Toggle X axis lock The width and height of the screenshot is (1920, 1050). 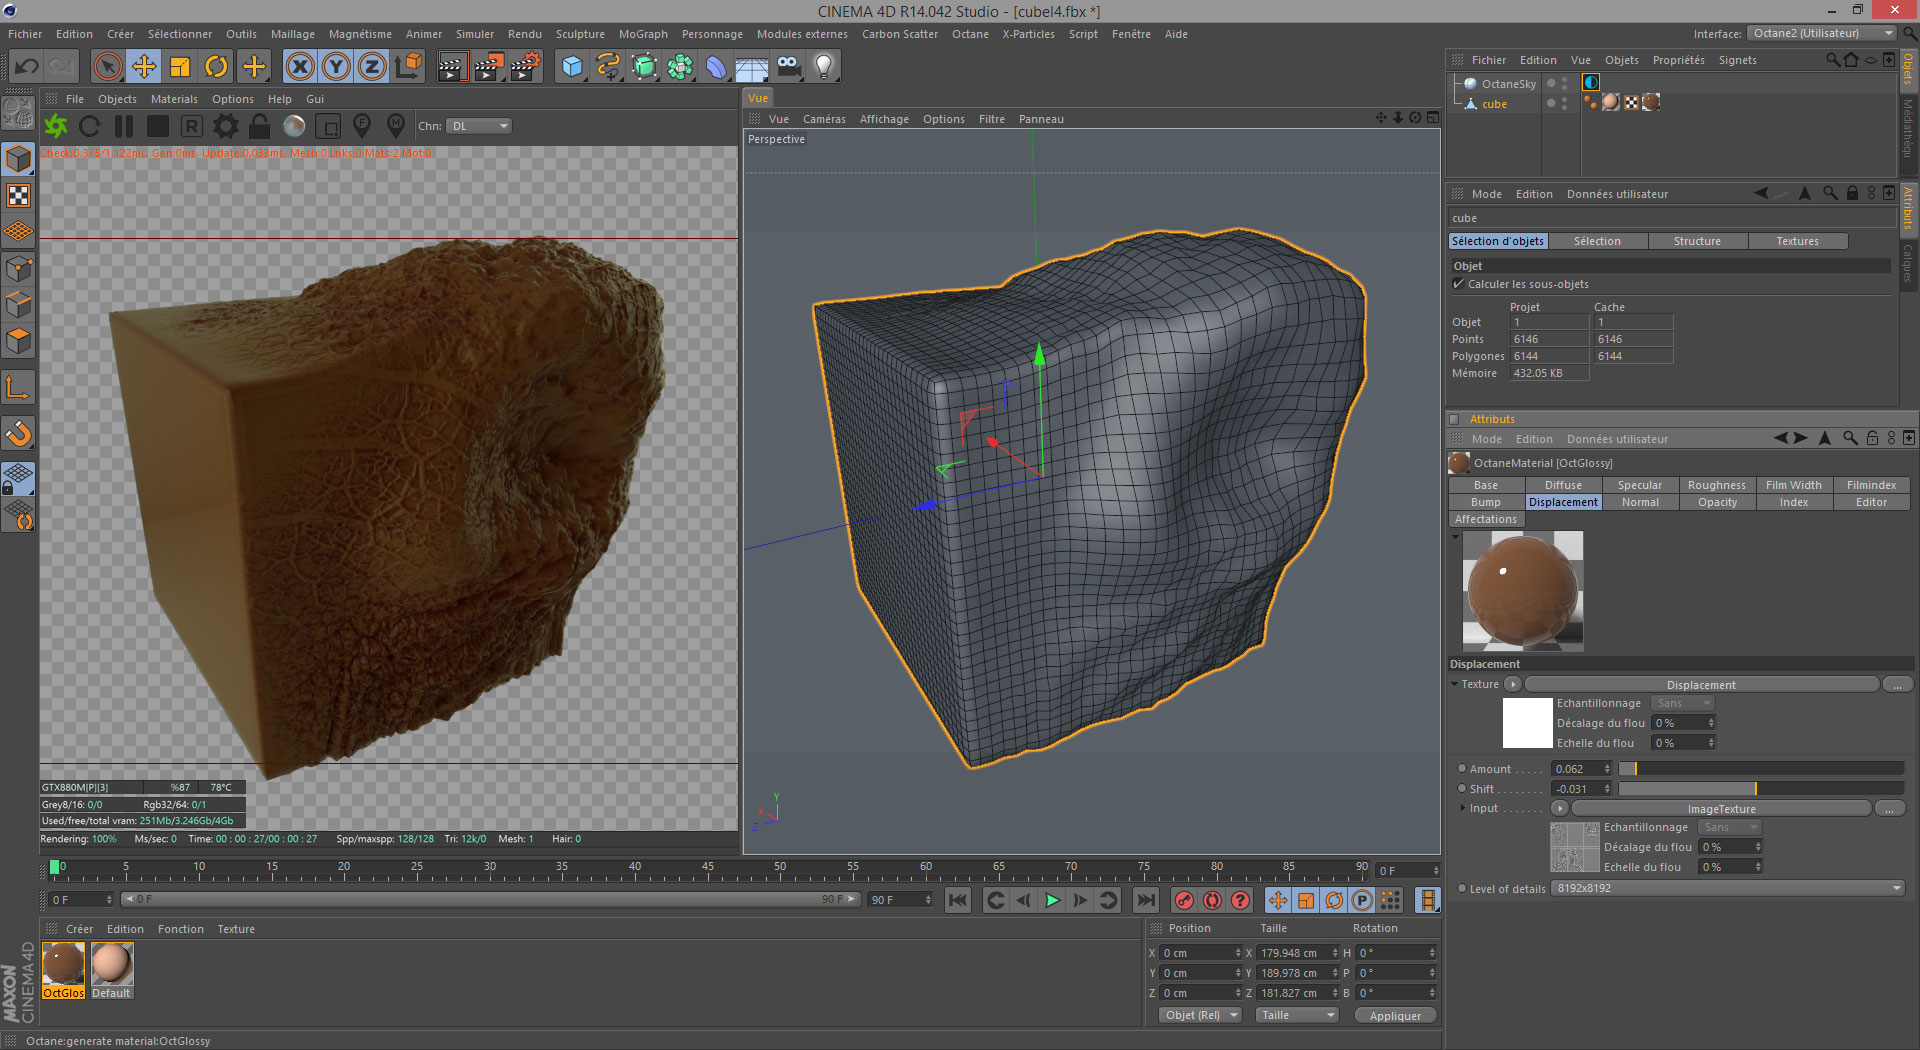299,67
